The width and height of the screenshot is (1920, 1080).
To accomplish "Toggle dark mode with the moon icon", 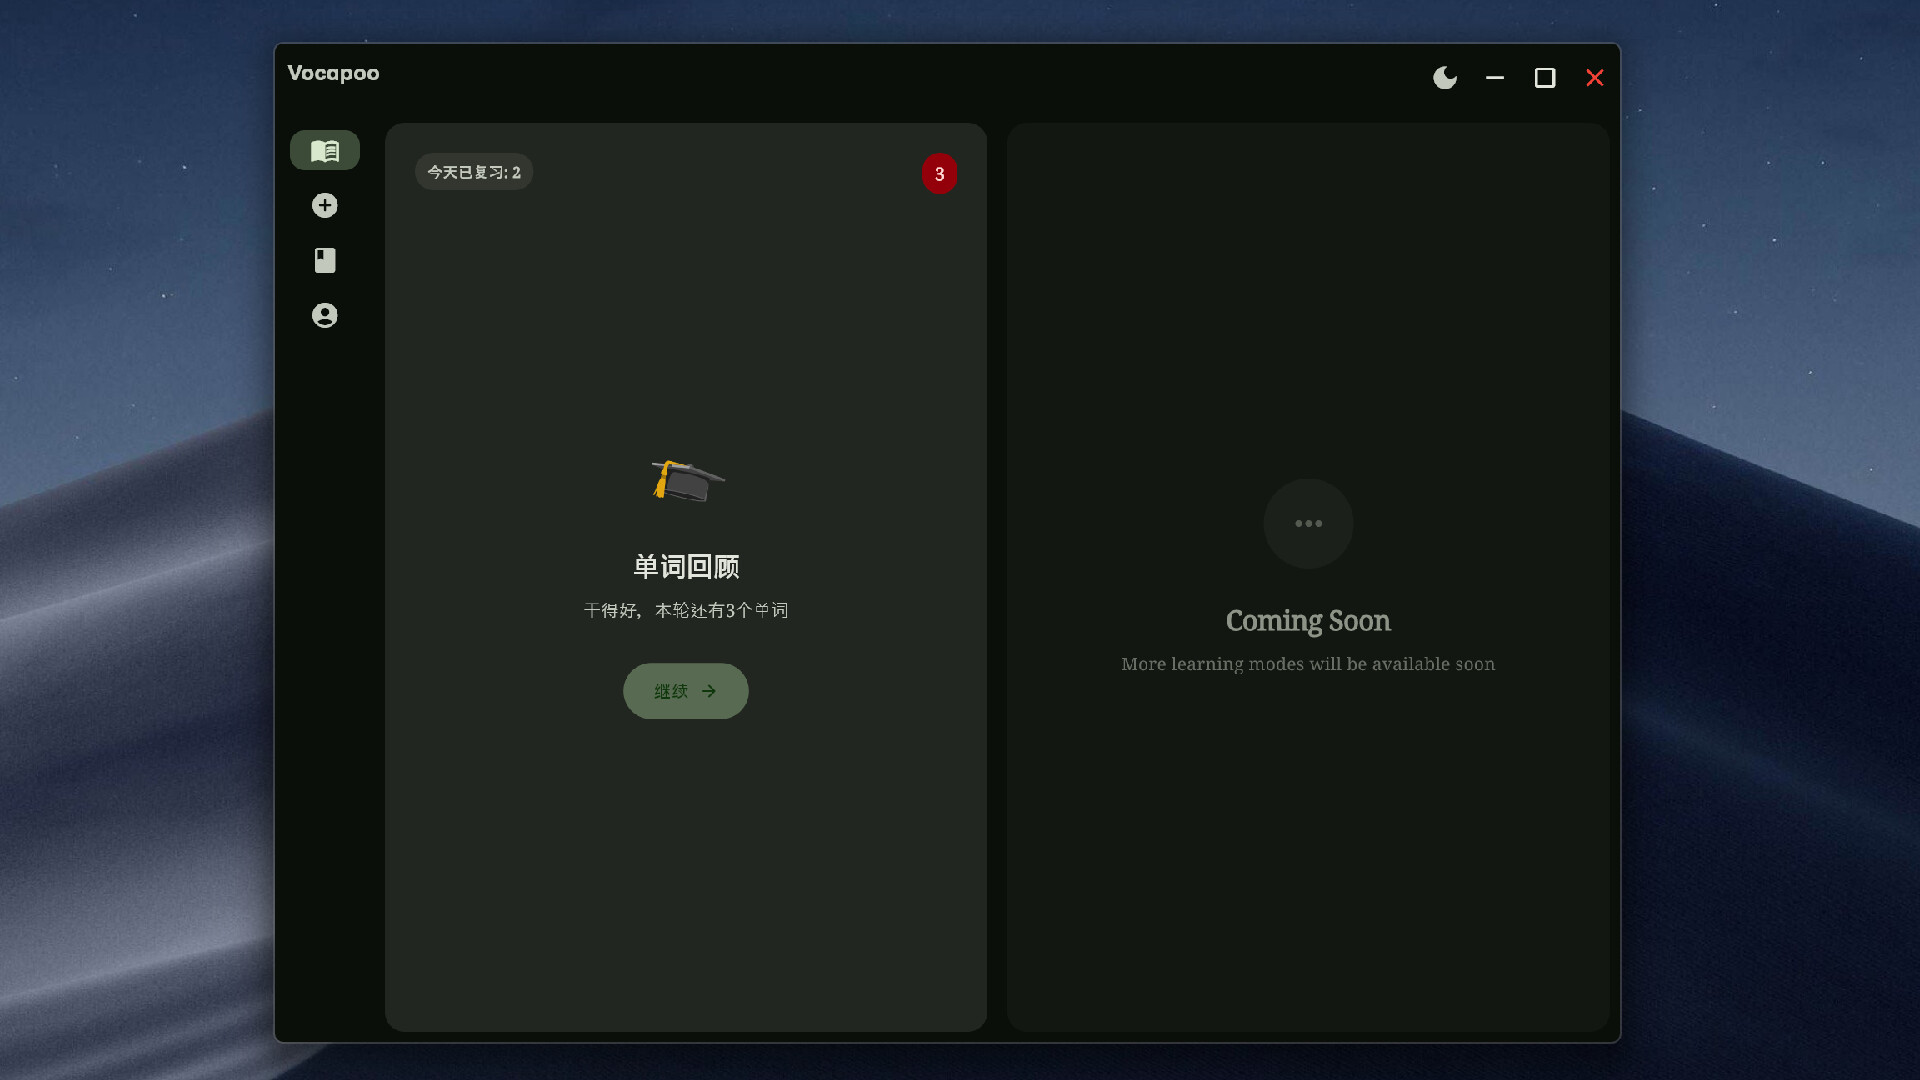I will (1444, 77).
